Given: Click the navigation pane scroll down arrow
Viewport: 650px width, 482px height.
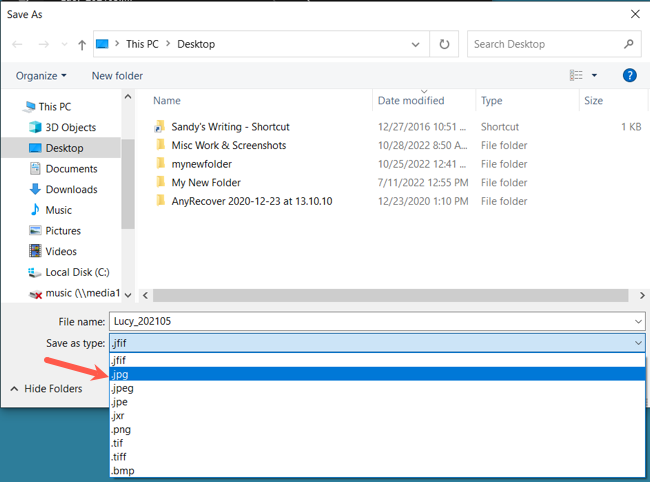Looking at the screenshot, I should point(128,295).
